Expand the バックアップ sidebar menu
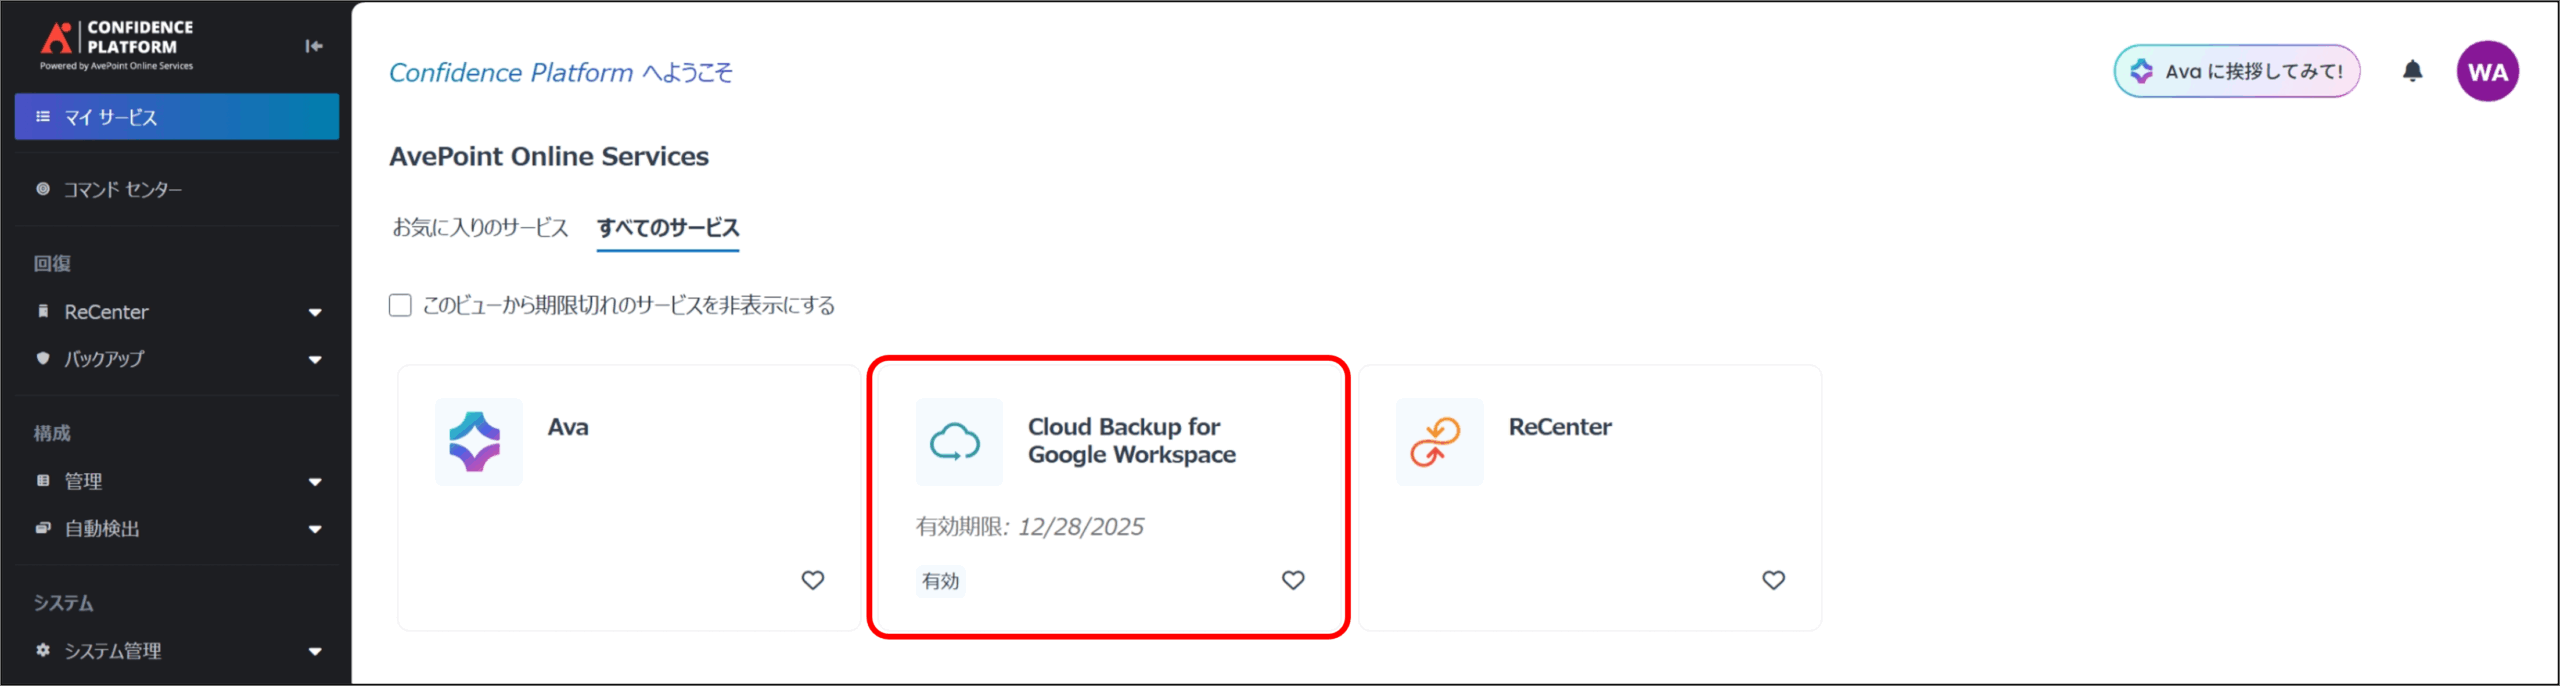 click(315, 360)
